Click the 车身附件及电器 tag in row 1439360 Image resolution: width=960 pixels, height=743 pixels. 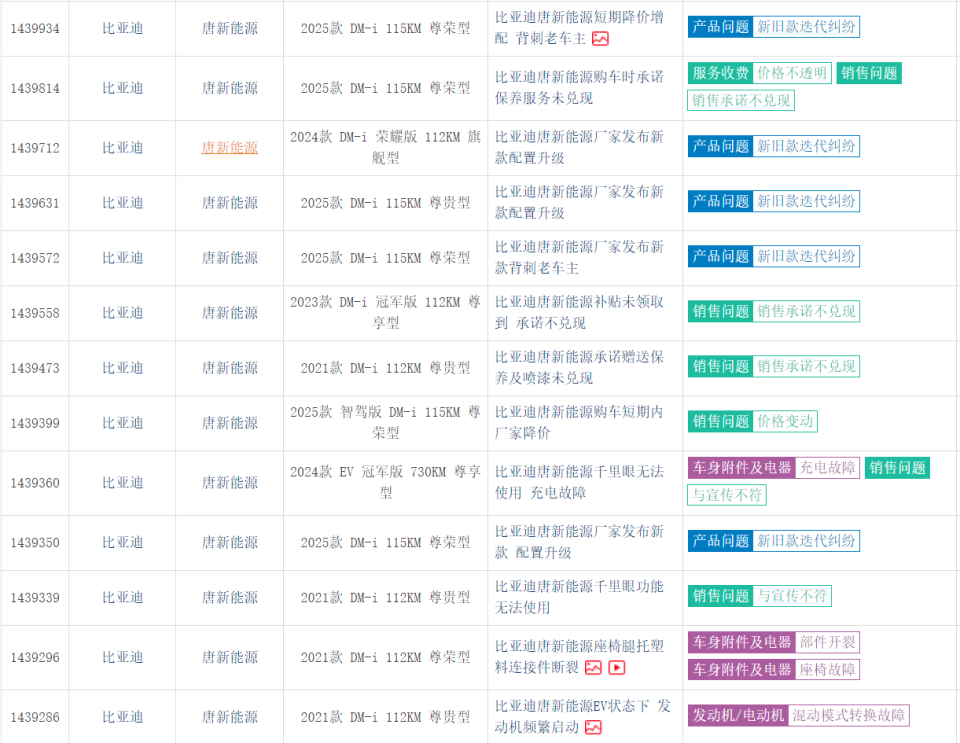[x=742, y=468]
